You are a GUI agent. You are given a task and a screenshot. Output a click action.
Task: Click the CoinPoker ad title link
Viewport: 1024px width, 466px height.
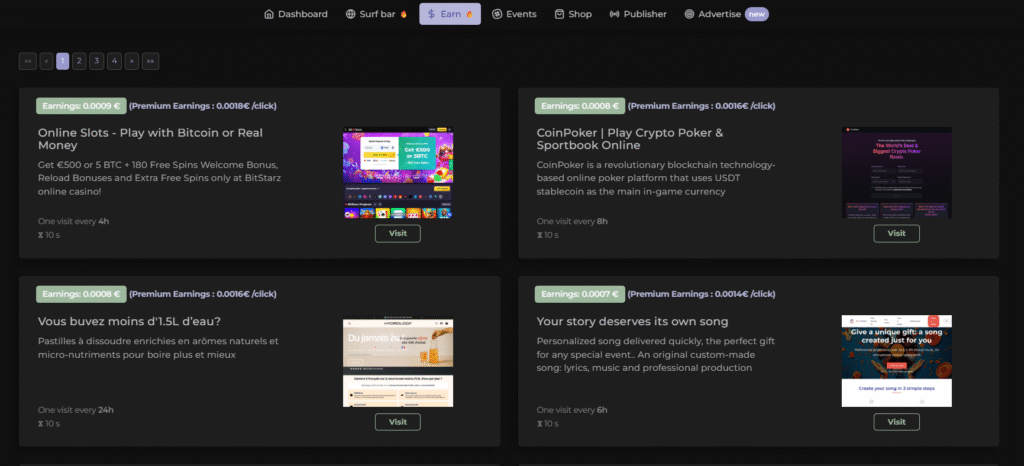[630, 139]
